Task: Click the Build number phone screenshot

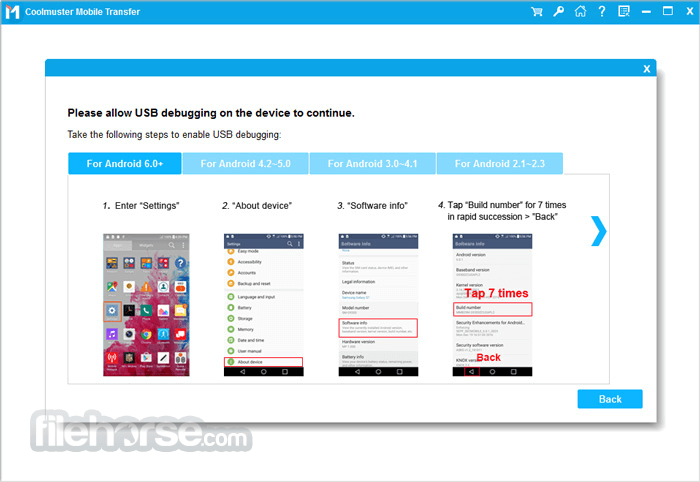Action: 492,305
